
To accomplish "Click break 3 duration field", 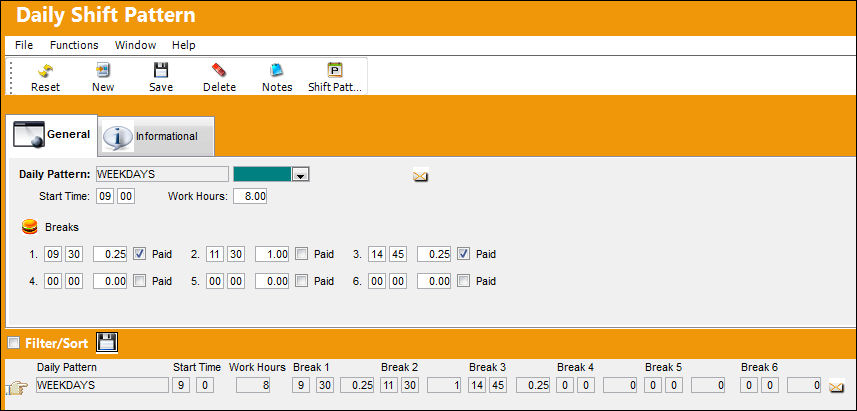I will click(434, 254).
